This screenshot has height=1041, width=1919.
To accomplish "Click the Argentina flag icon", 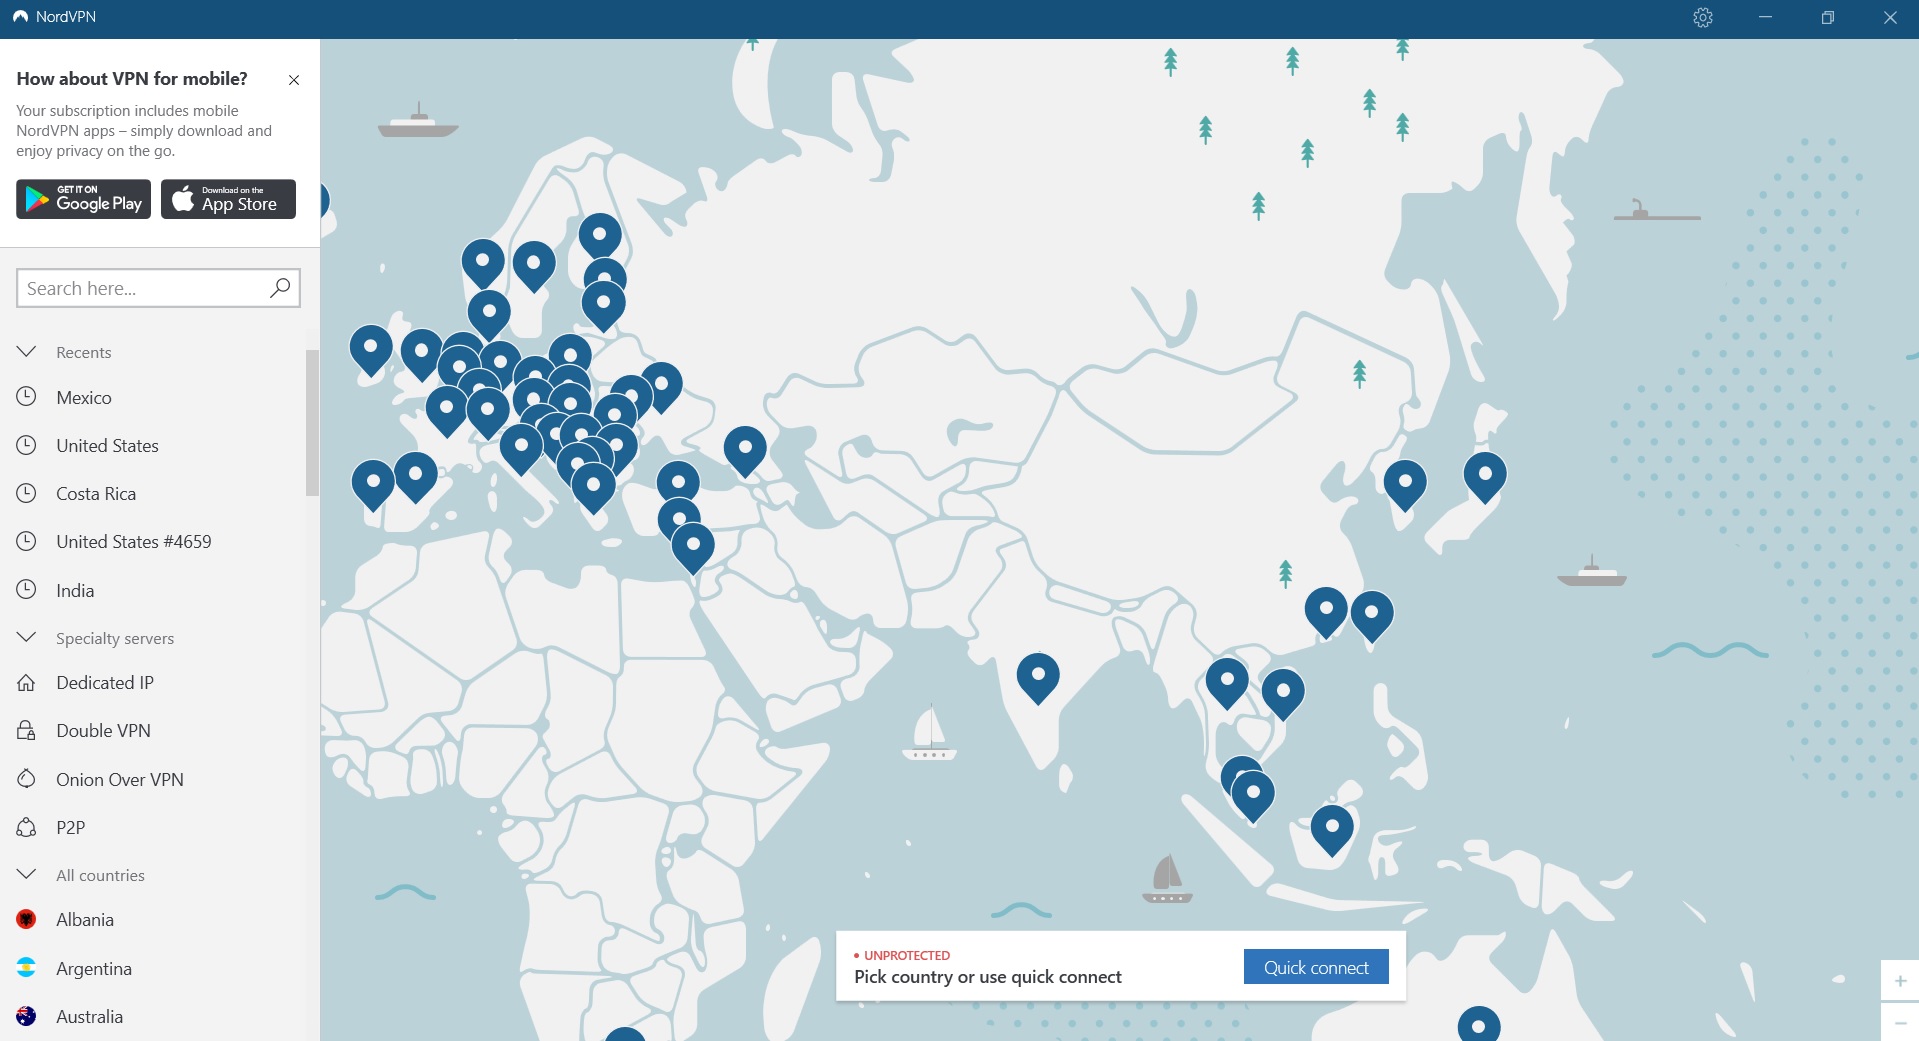I will (25, 968).
